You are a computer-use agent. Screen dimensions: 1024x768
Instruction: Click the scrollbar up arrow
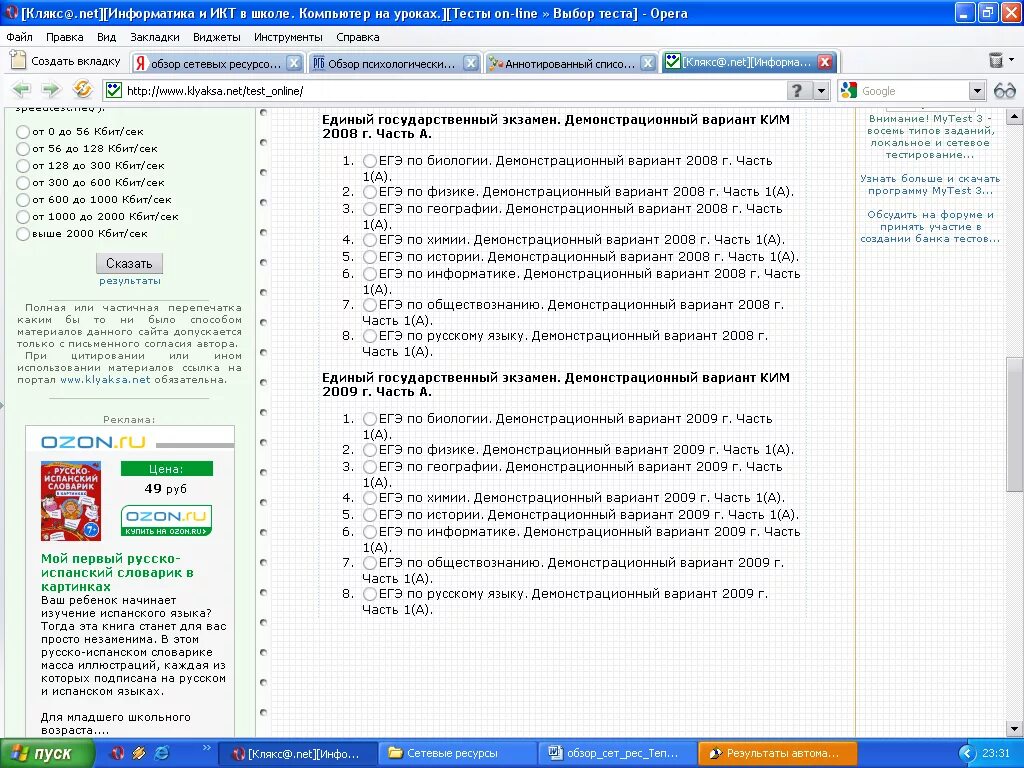[x=1014, y=118]
